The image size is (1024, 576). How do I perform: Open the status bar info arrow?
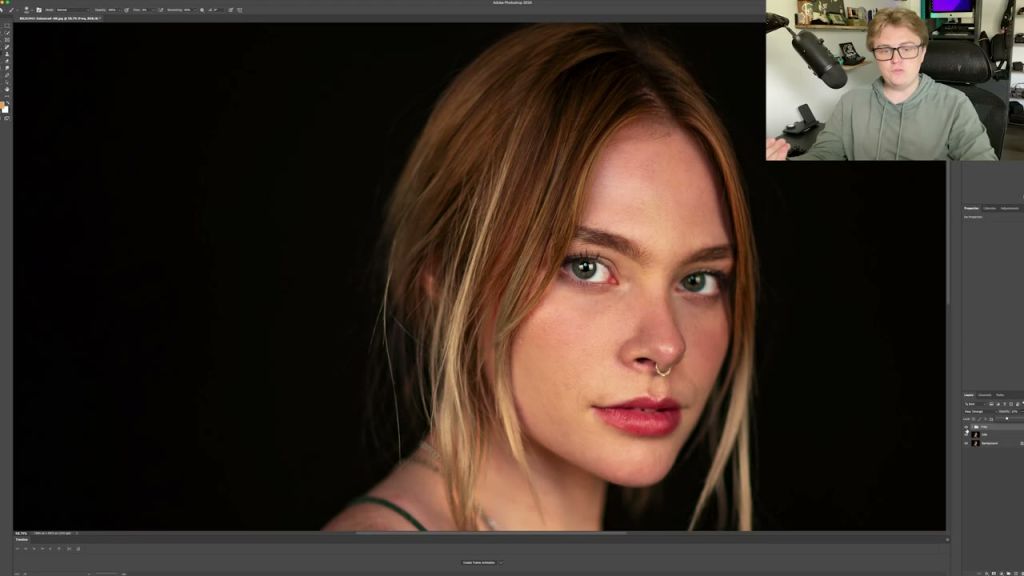76,533
